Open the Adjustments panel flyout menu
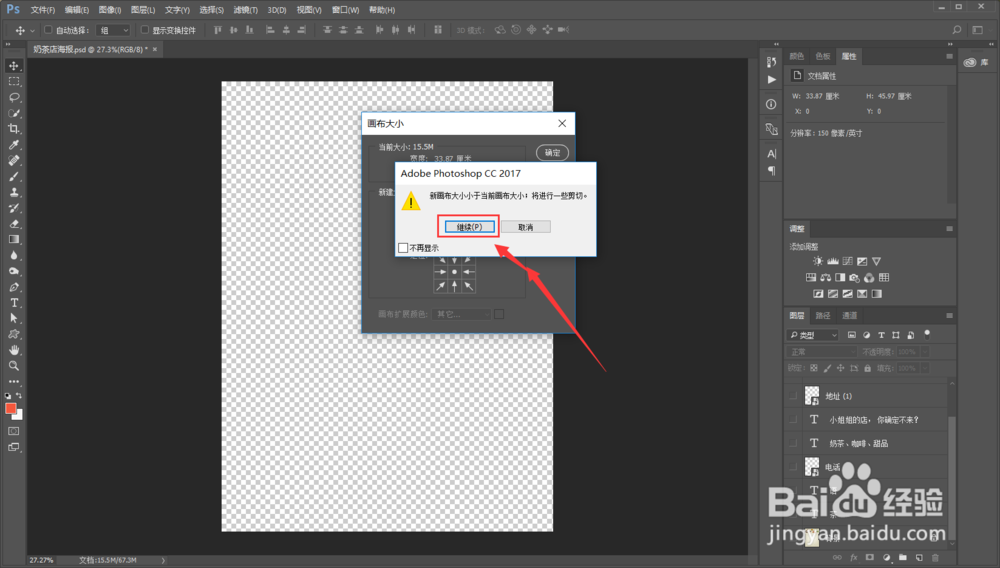1000x568 pixels. tap(949, 228)
